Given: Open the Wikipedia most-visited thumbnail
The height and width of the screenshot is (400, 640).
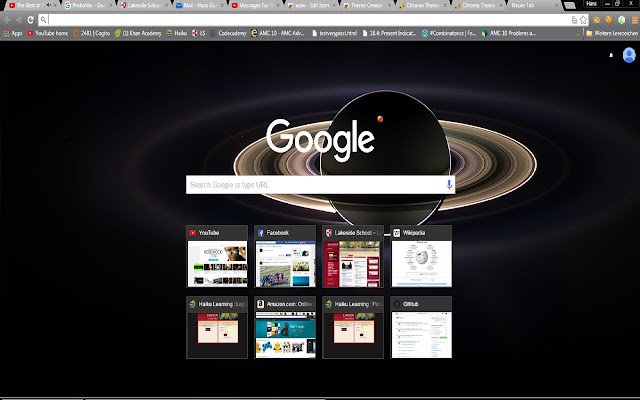Looking at the screenshot, I should (x=421, y=256).
